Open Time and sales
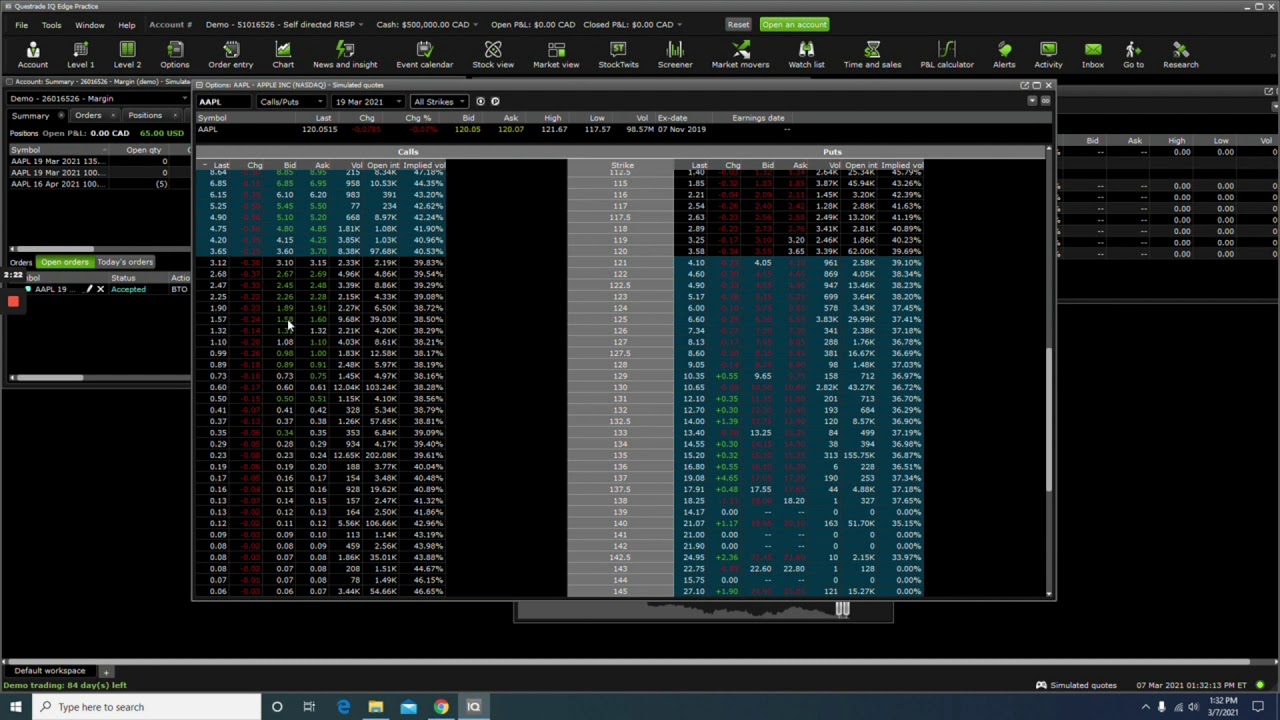 coord(872,54)
